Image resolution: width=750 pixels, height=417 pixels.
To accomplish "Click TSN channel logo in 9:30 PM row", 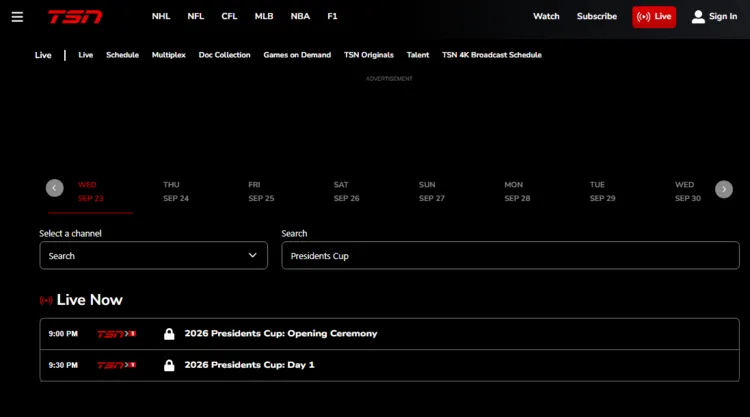I will pos(116,365).
